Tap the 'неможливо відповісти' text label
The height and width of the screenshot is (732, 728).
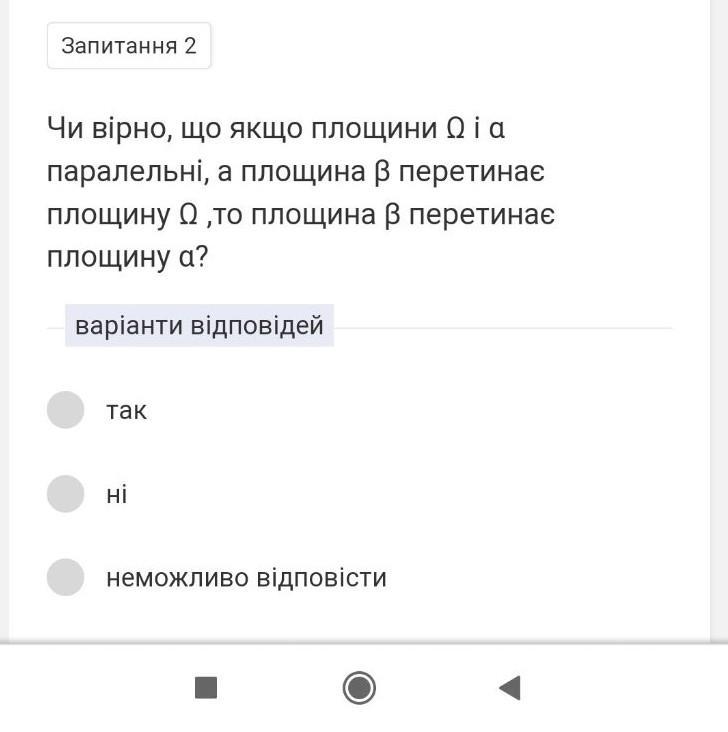pos(246,578)
